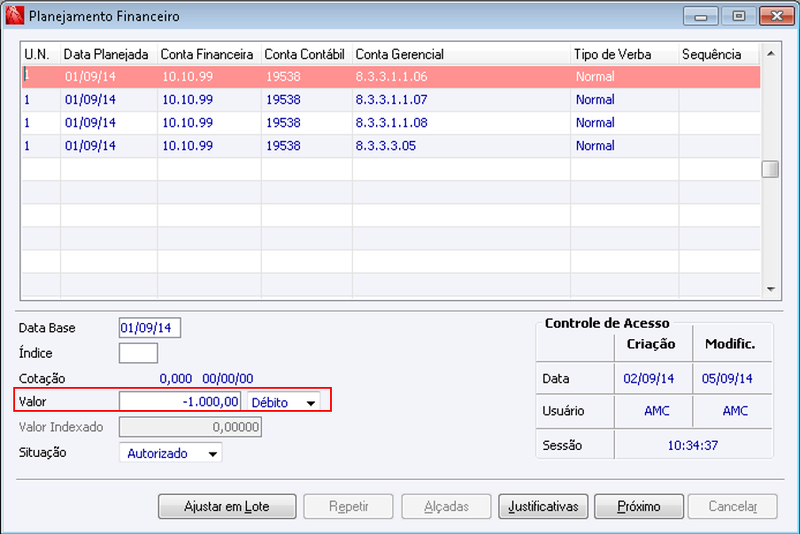Select the row with account 8.3.3.3.05
The image size is (800, 534).
391,145
